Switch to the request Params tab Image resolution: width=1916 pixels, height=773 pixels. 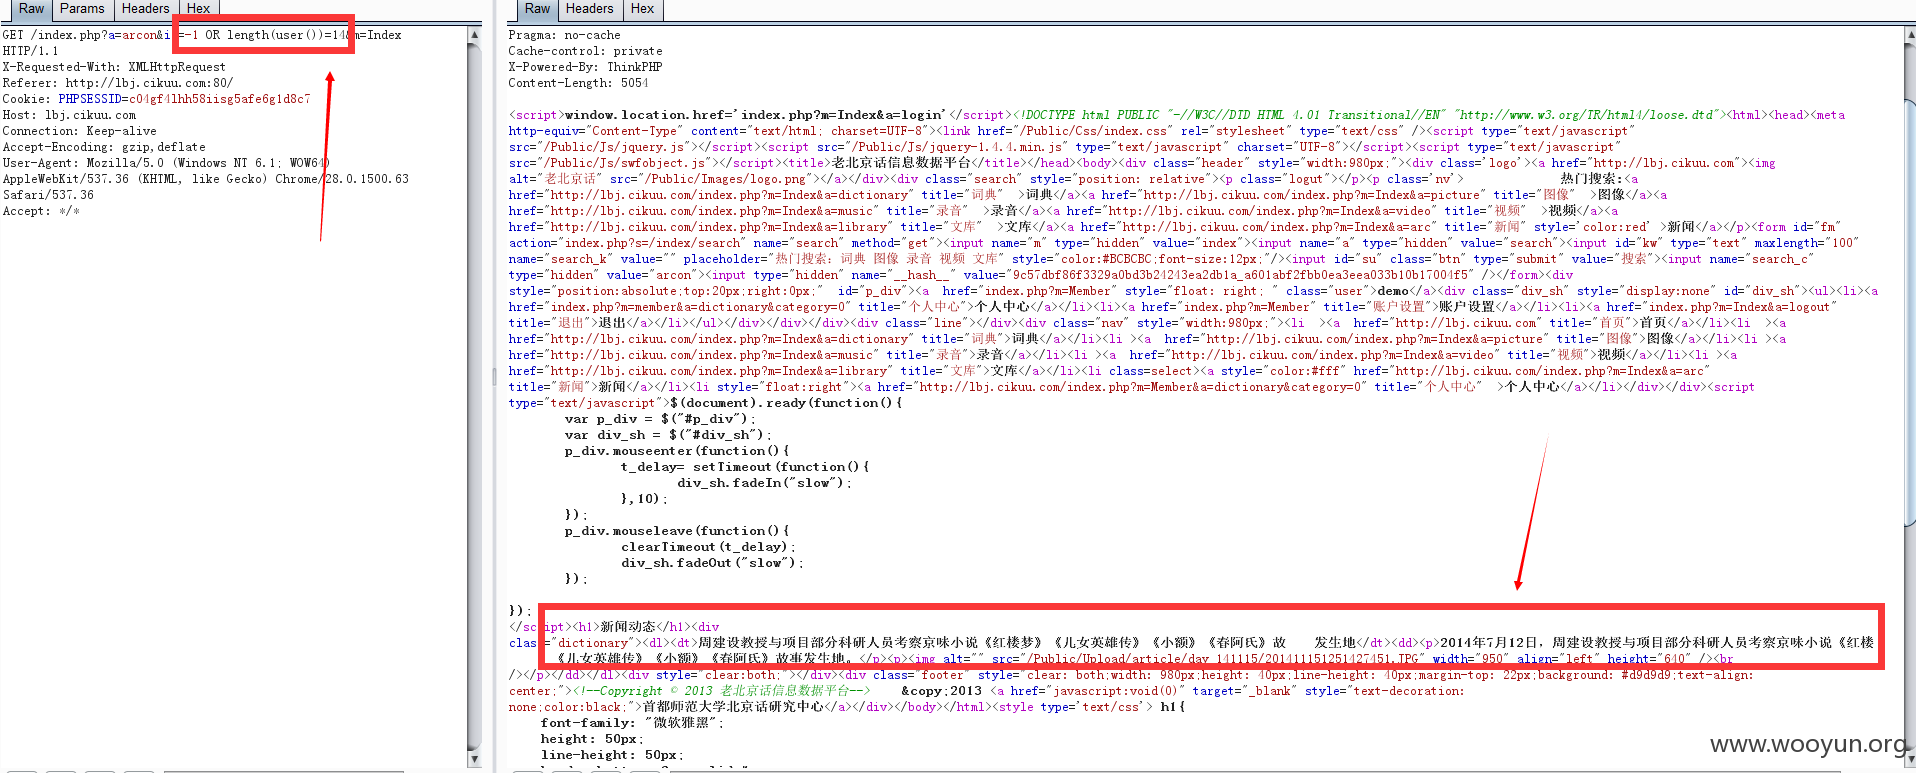(82, 9)
